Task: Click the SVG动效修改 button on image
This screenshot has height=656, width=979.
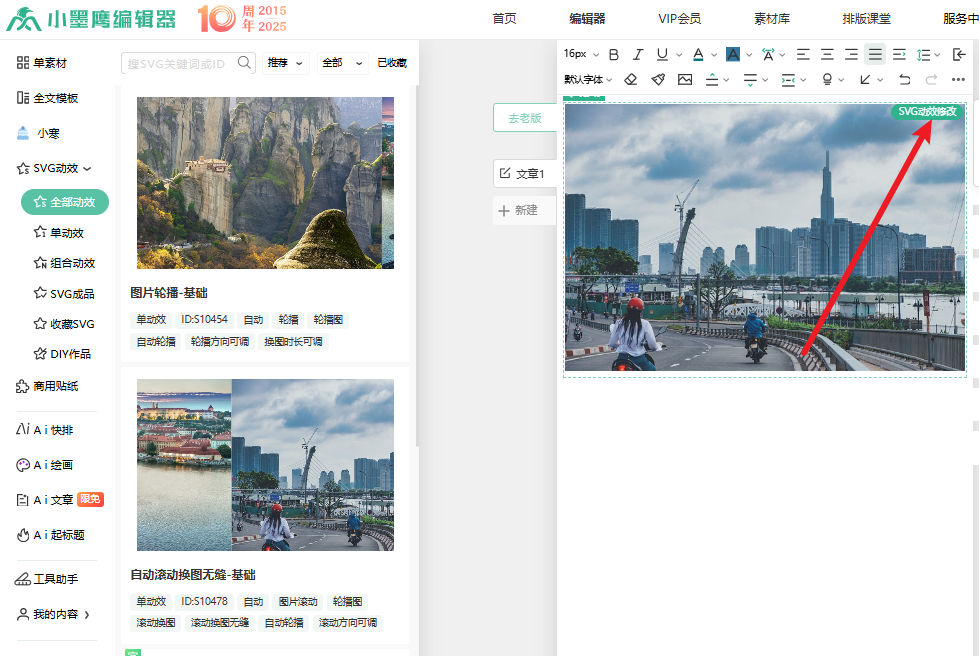Action: [x=927, y=111]
